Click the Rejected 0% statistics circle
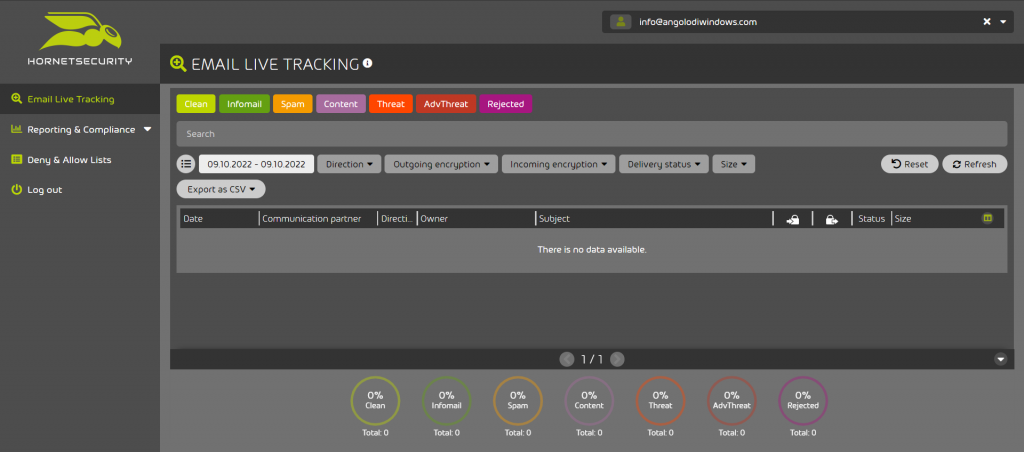 [803, 401]
